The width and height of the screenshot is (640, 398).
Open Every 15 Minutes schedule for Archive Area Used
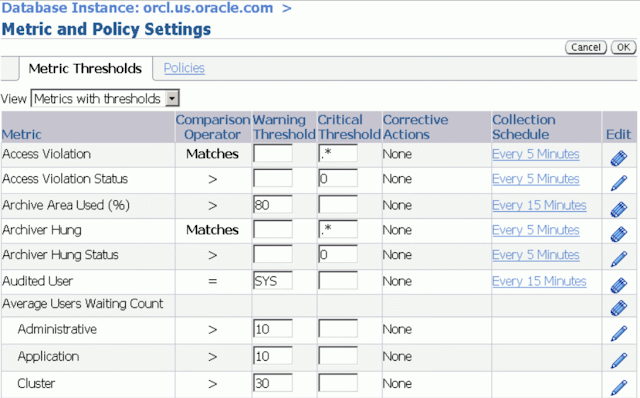click(539, 205)
